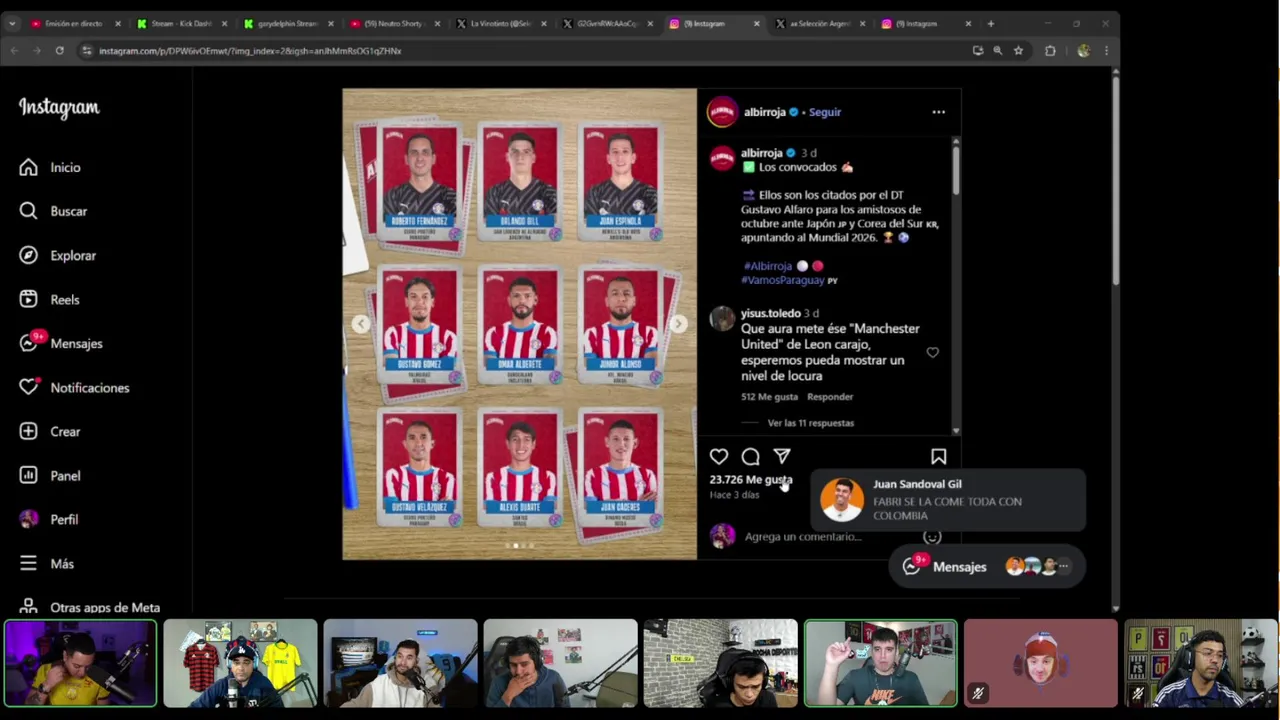The image size is (1280, 720).
Task: Open the emoji picker in comment box
Action: (932, 537)
